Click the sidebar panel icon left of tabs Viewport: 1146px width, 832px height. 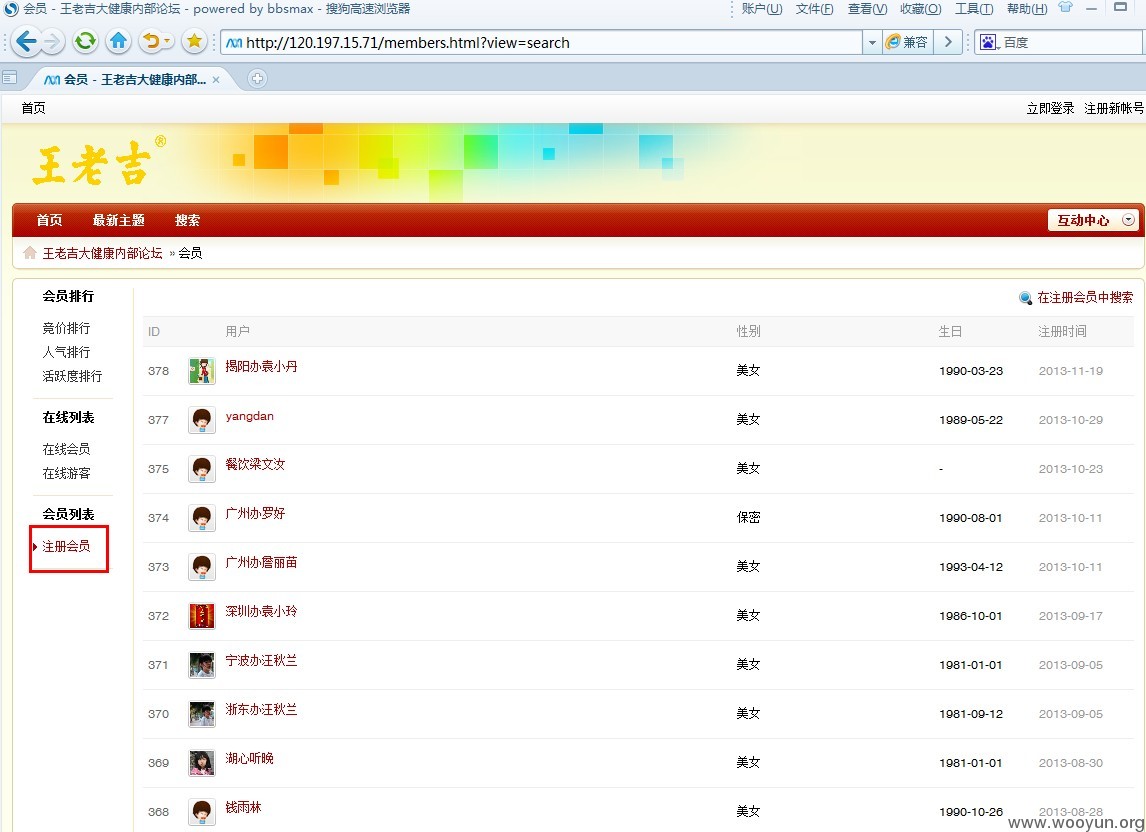tap(10, 77)
